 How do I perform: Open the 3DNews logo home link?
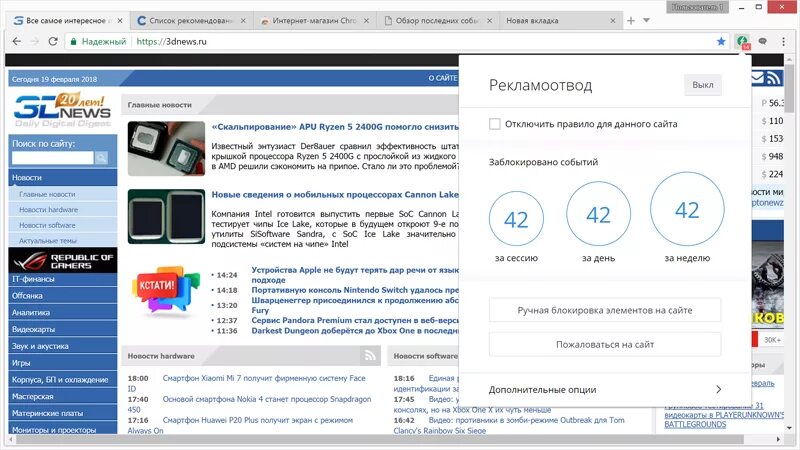(62, 110)
